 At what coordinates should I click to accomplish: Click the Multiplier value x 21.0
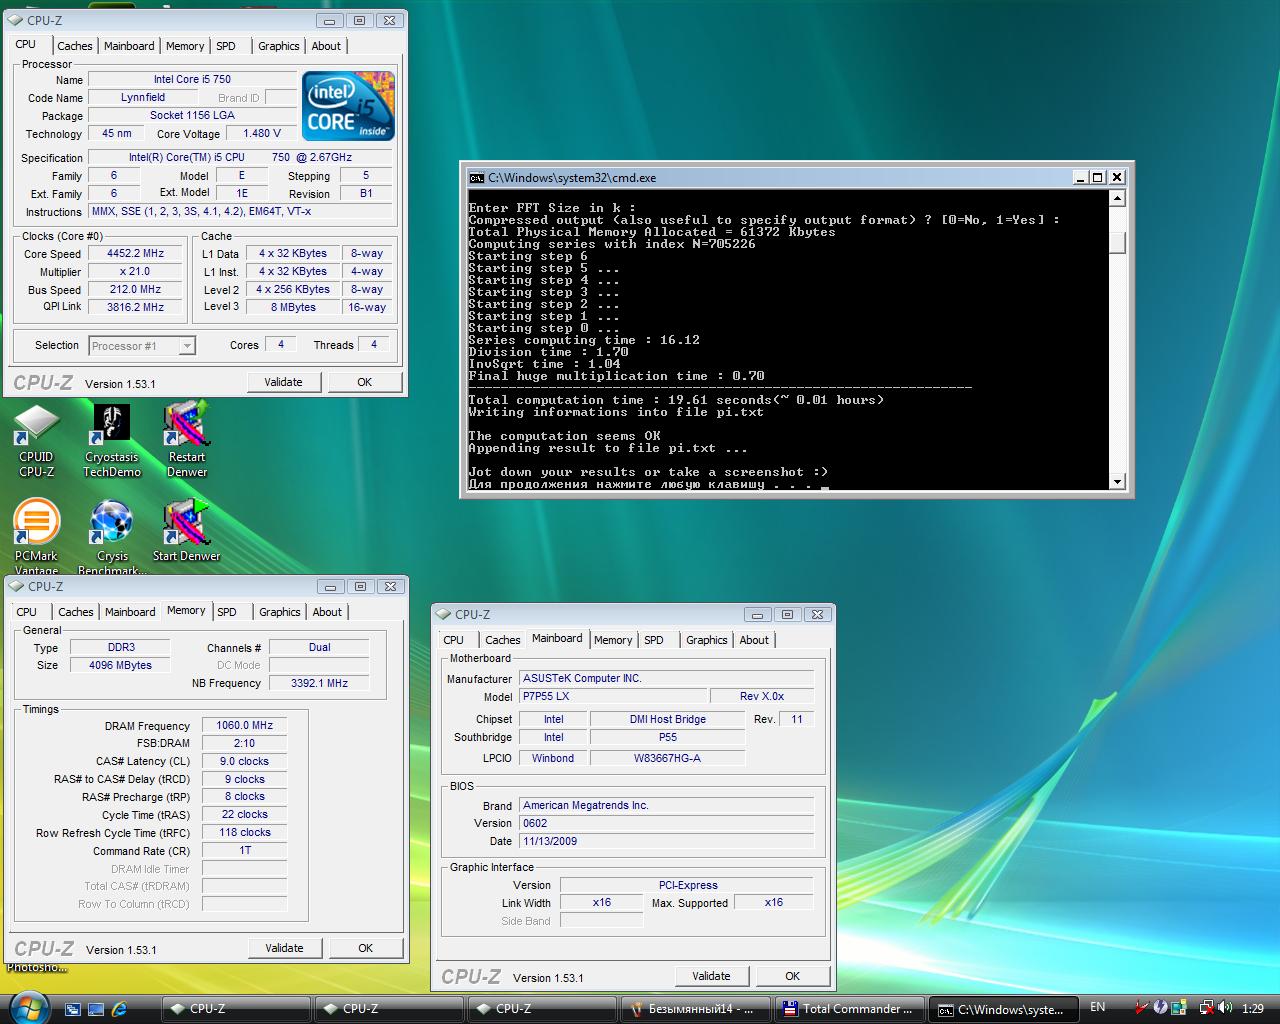point(136,272)
